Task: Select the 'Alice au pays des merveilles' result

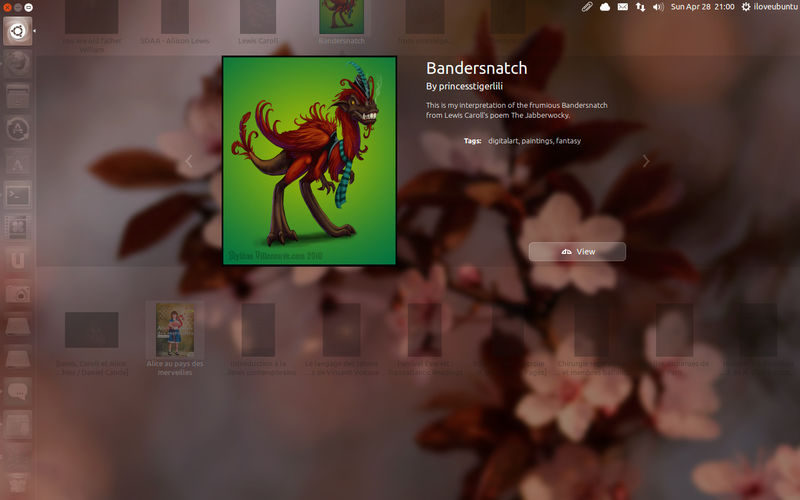Action: (175, 339)
